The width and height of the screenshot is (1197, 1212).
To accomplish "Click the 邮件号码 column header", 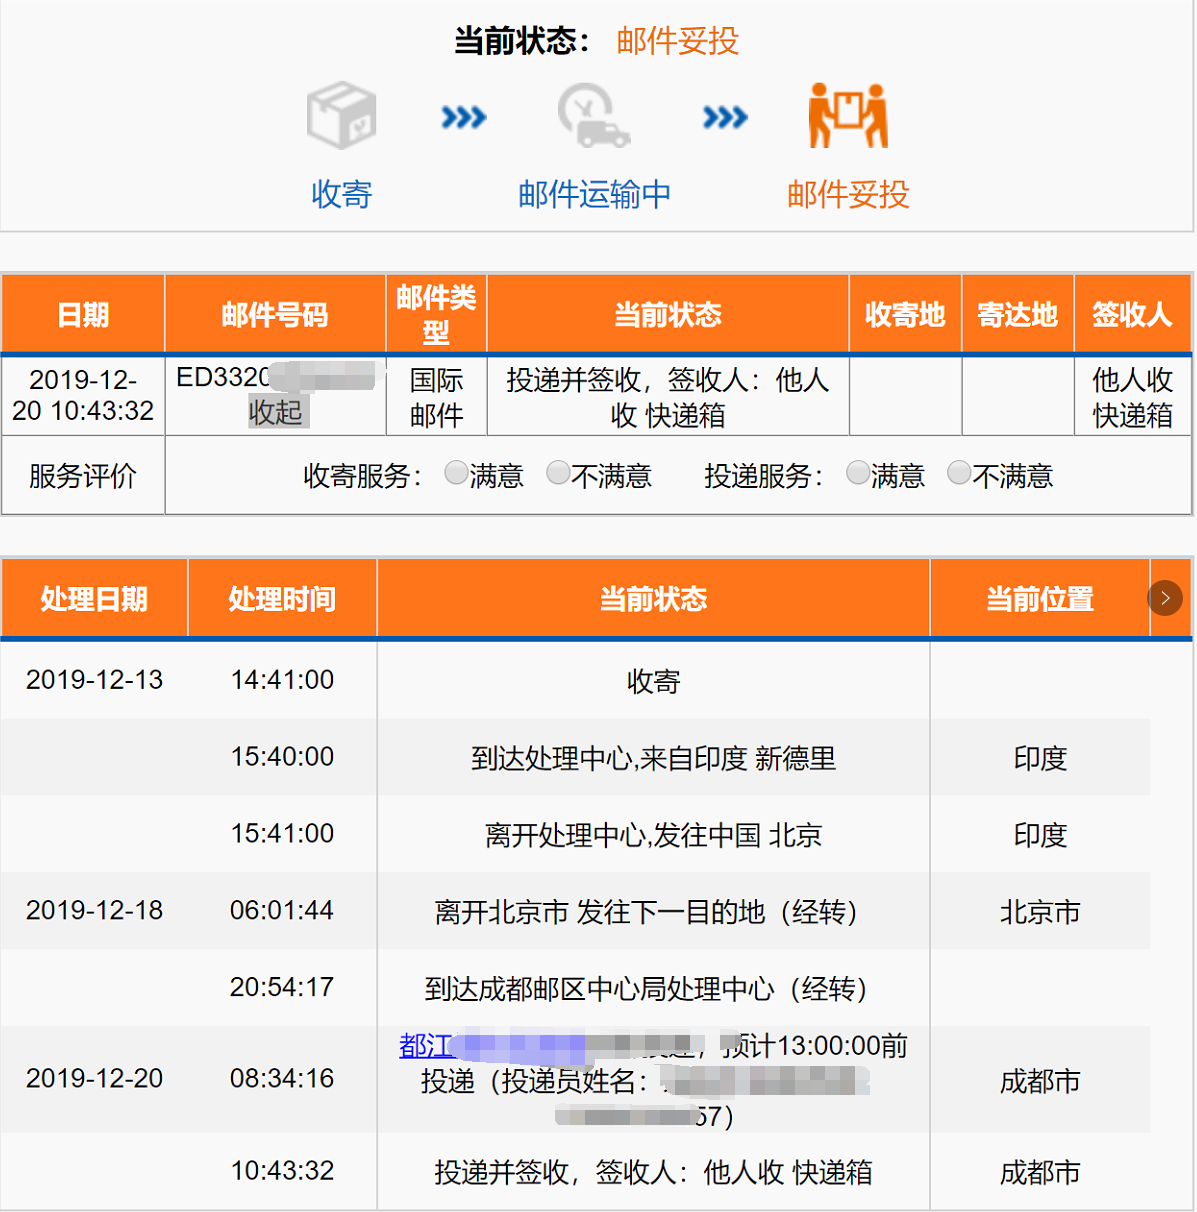I will [x=275, y=315].
